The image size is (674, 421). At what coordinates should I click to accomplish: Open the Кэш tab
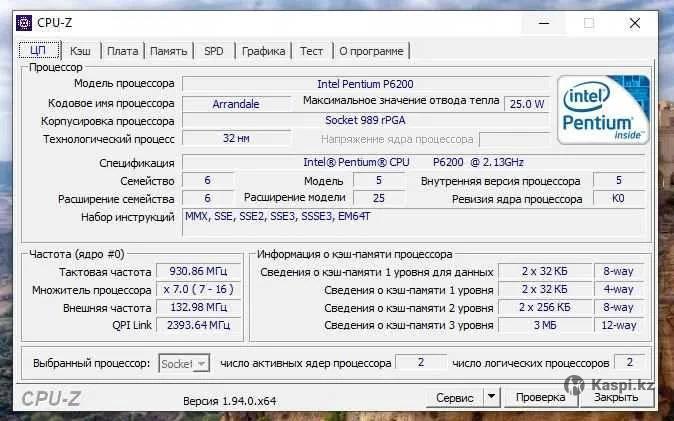tap(81, 51)
